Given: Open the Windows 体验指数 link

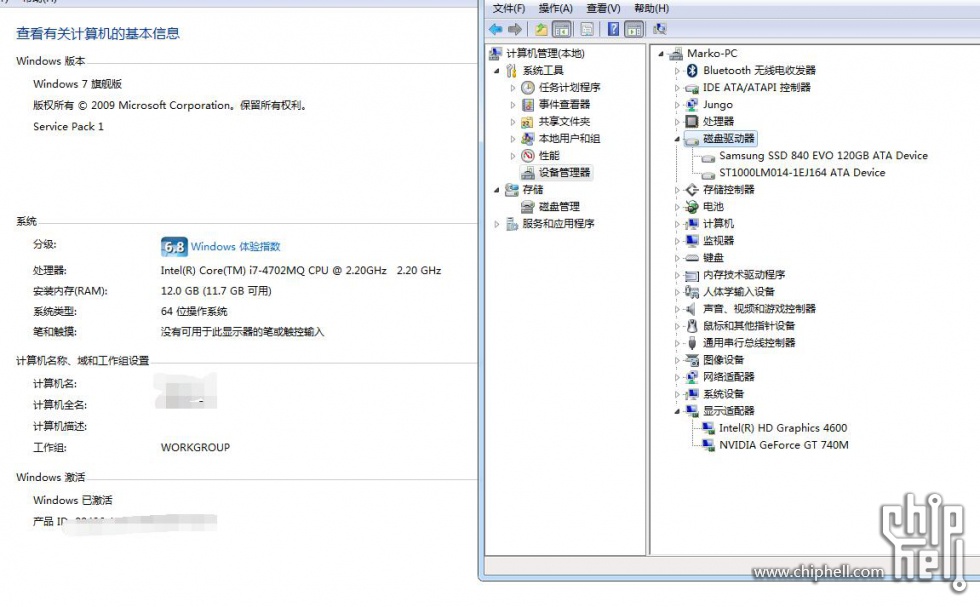Looking at the screenshot, I should tap(236, 246).
